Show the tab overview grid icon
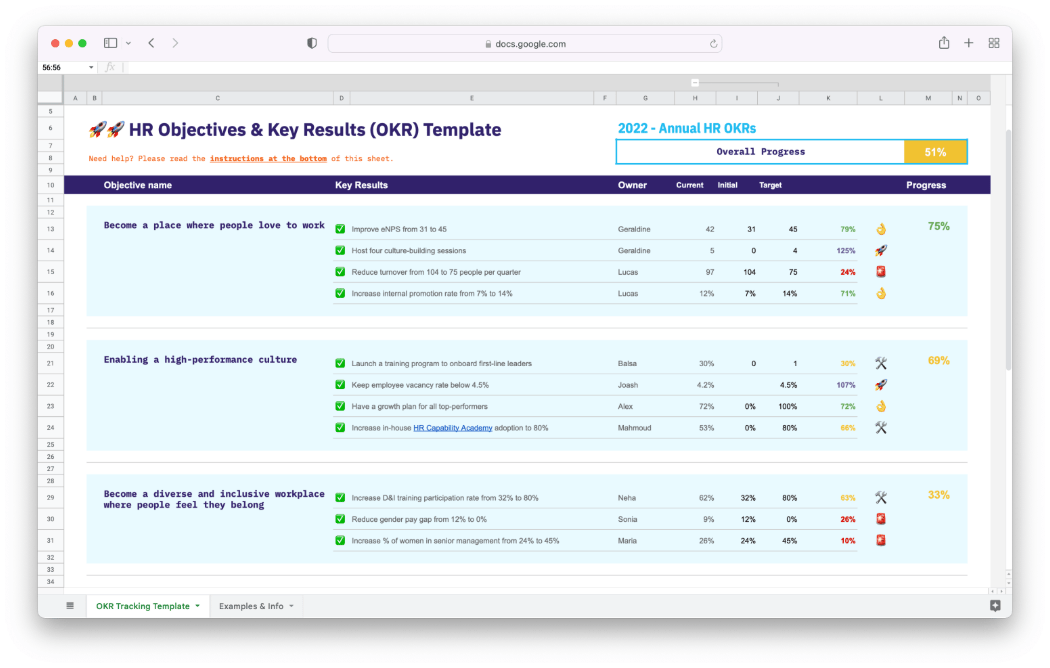1050x668 pixels. 994,43
